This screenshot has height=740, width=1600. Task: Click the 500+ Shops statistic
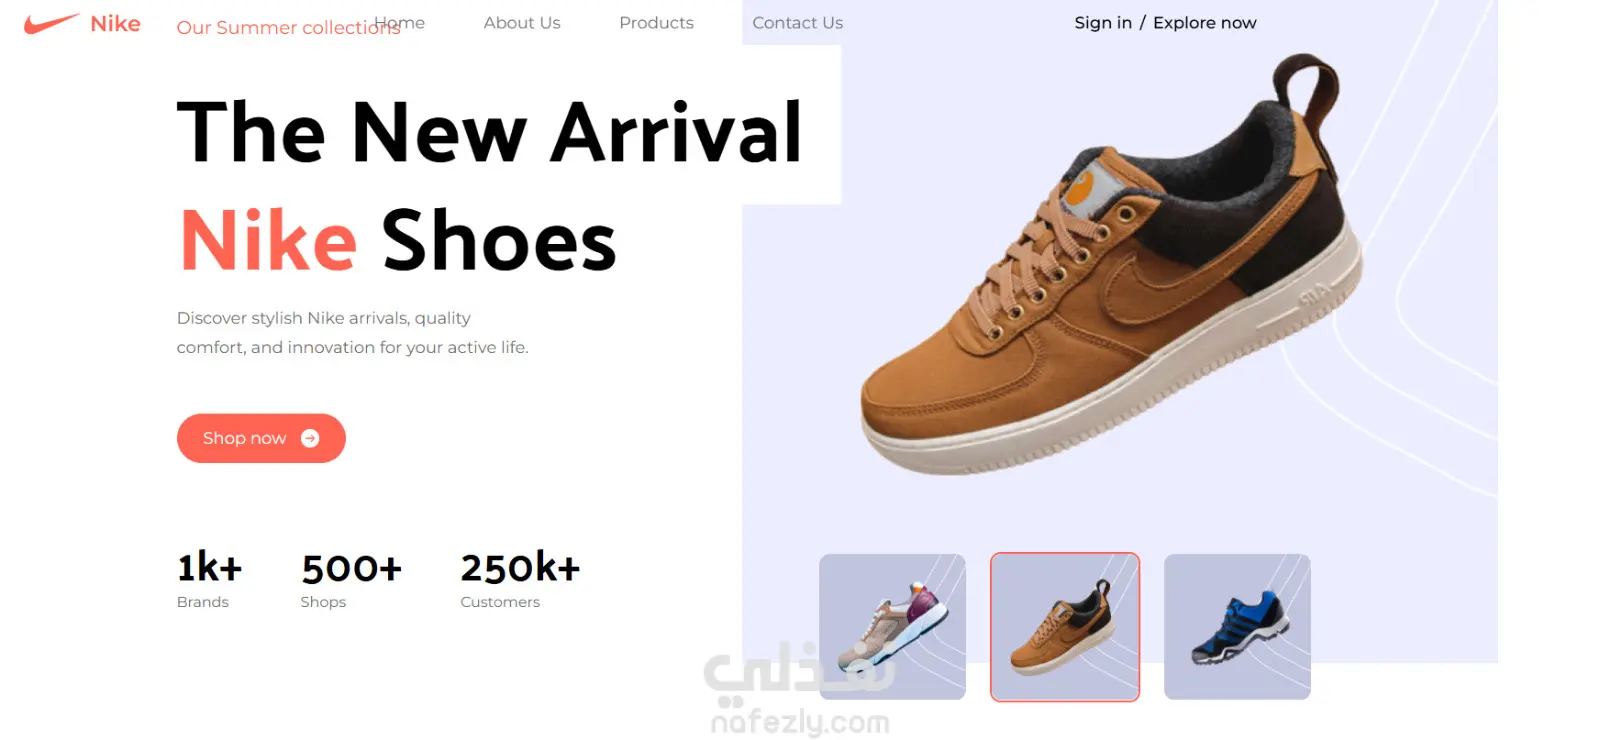351,579
